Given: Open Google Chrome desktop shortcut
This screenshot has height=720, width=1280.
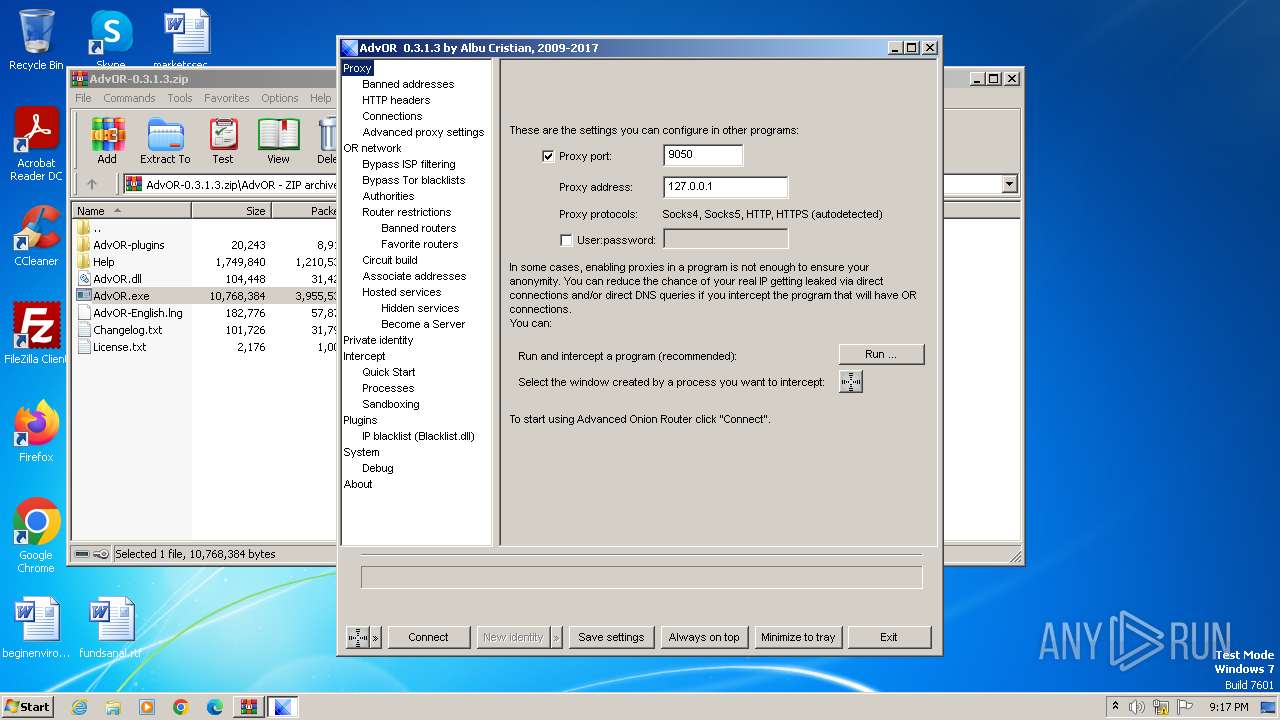Looking at the screenshot, I should click(36, 536).
